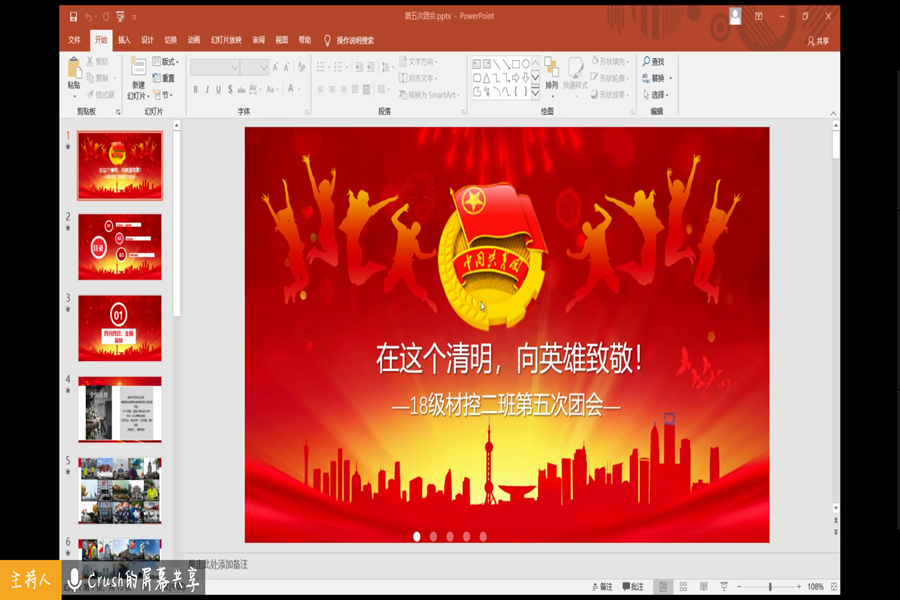Screen dimensions: 900x600
Task: Start slideshow from quick access toolbar icon
Action: pos(120,17)
